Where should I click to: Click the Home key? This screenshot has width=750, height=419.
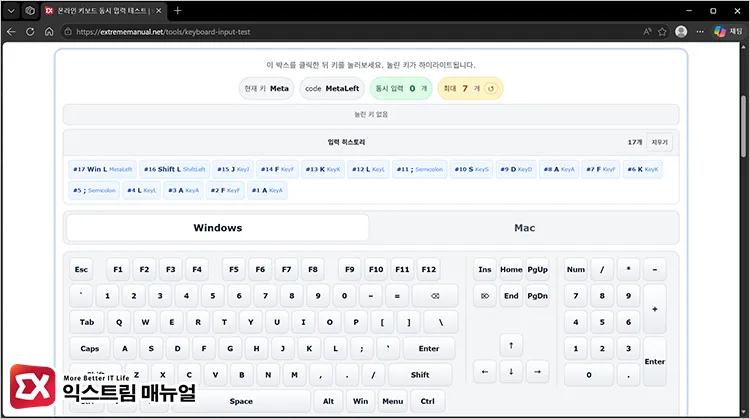click(x=511, y=269)
